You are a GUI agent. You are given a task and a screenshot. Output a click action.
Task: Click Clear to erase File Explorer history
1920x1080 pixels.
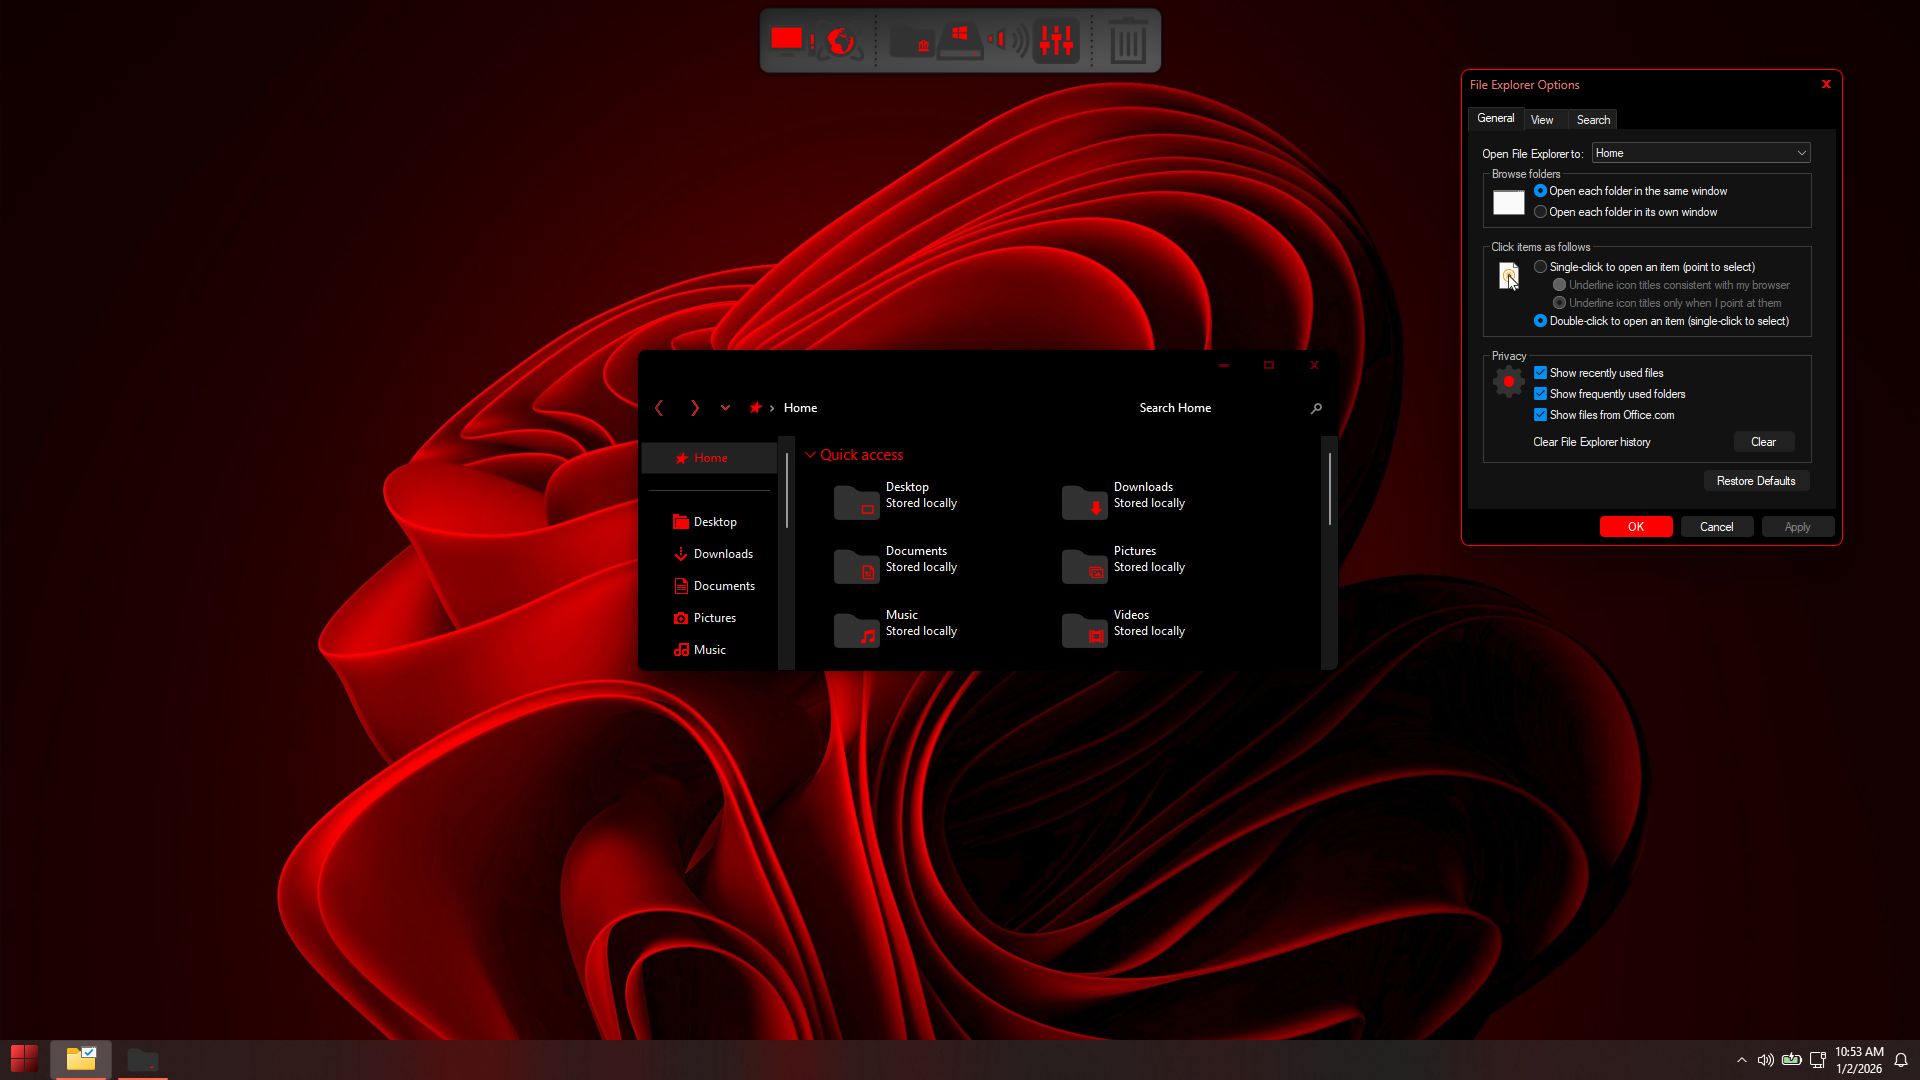1763,442
